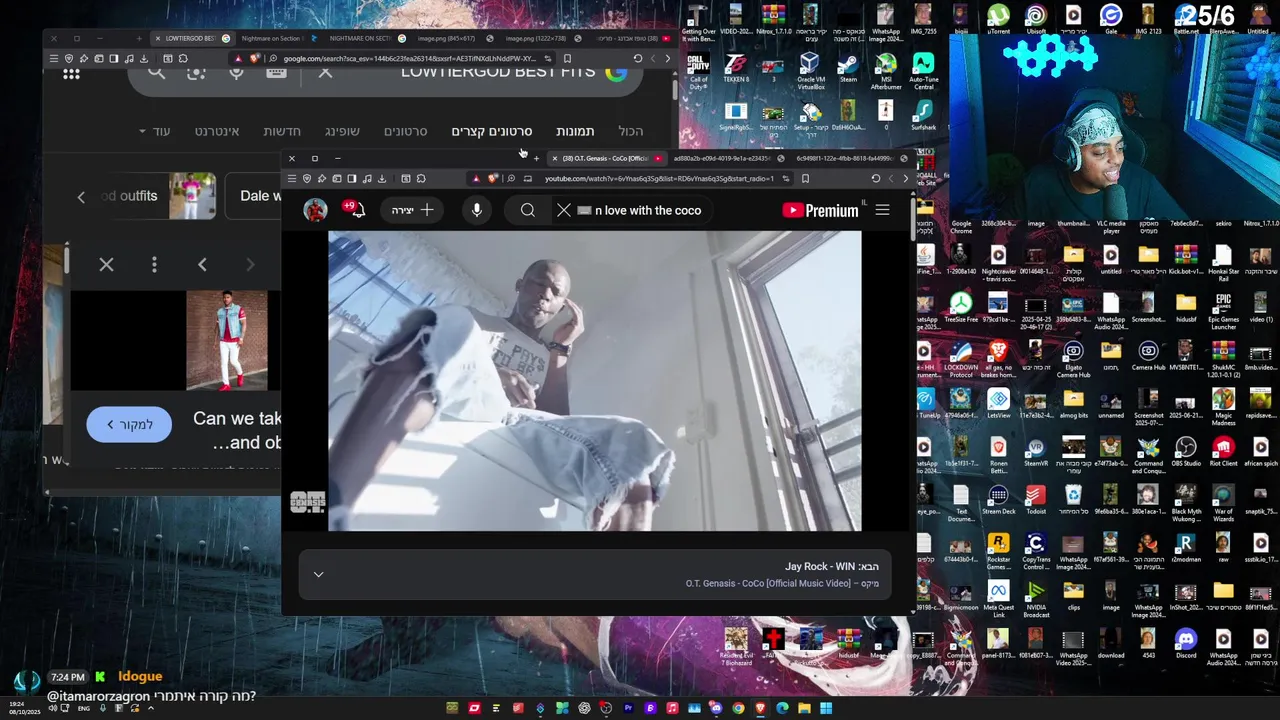Click the YouTube Premium logo

point(820,210)
